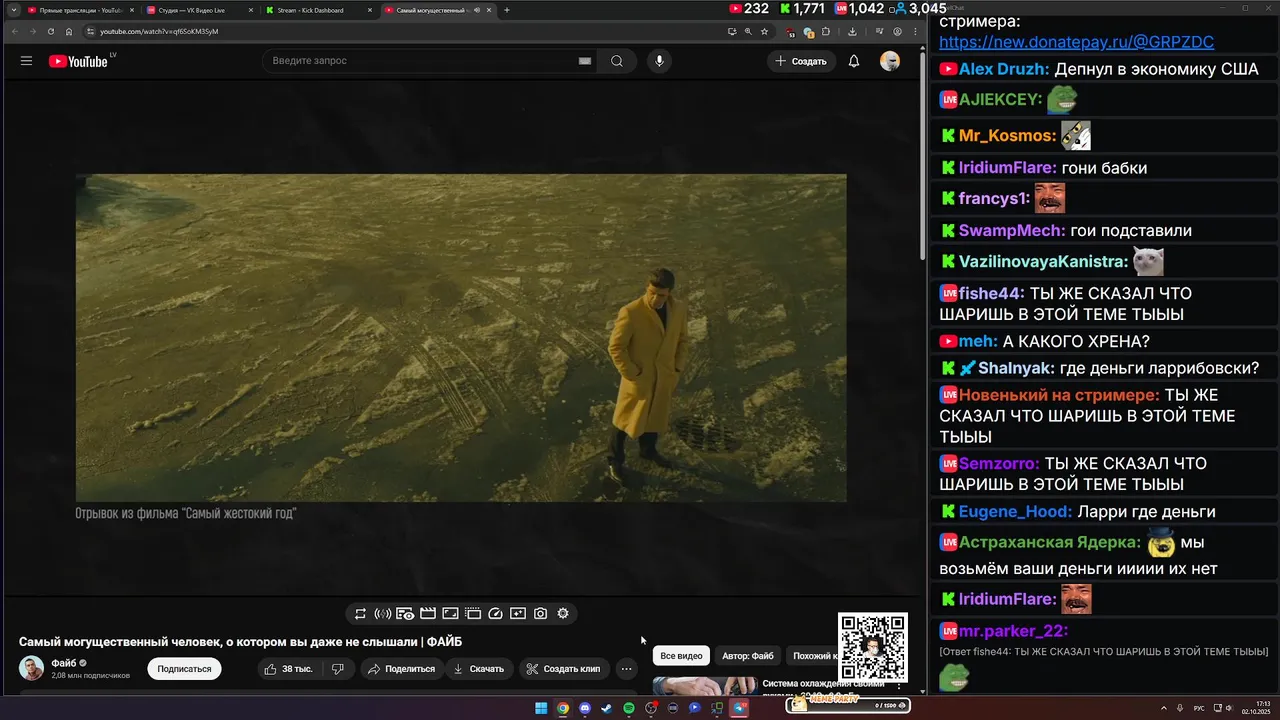1280x720 pixels.
Task: Open the browser extensions puzzle icon
Action: pyautogui.click(x=825, y=31)
